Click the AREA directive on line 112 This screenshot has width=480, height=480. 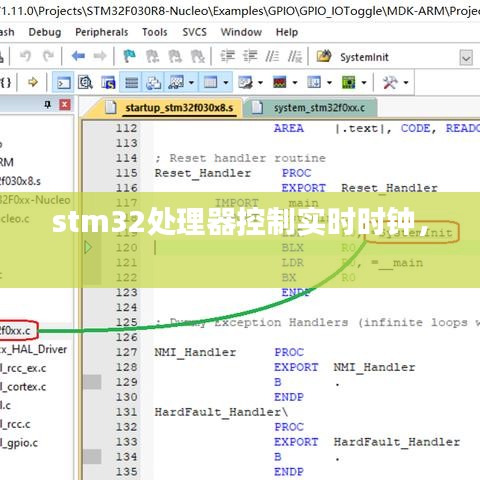tap(289, 128)
